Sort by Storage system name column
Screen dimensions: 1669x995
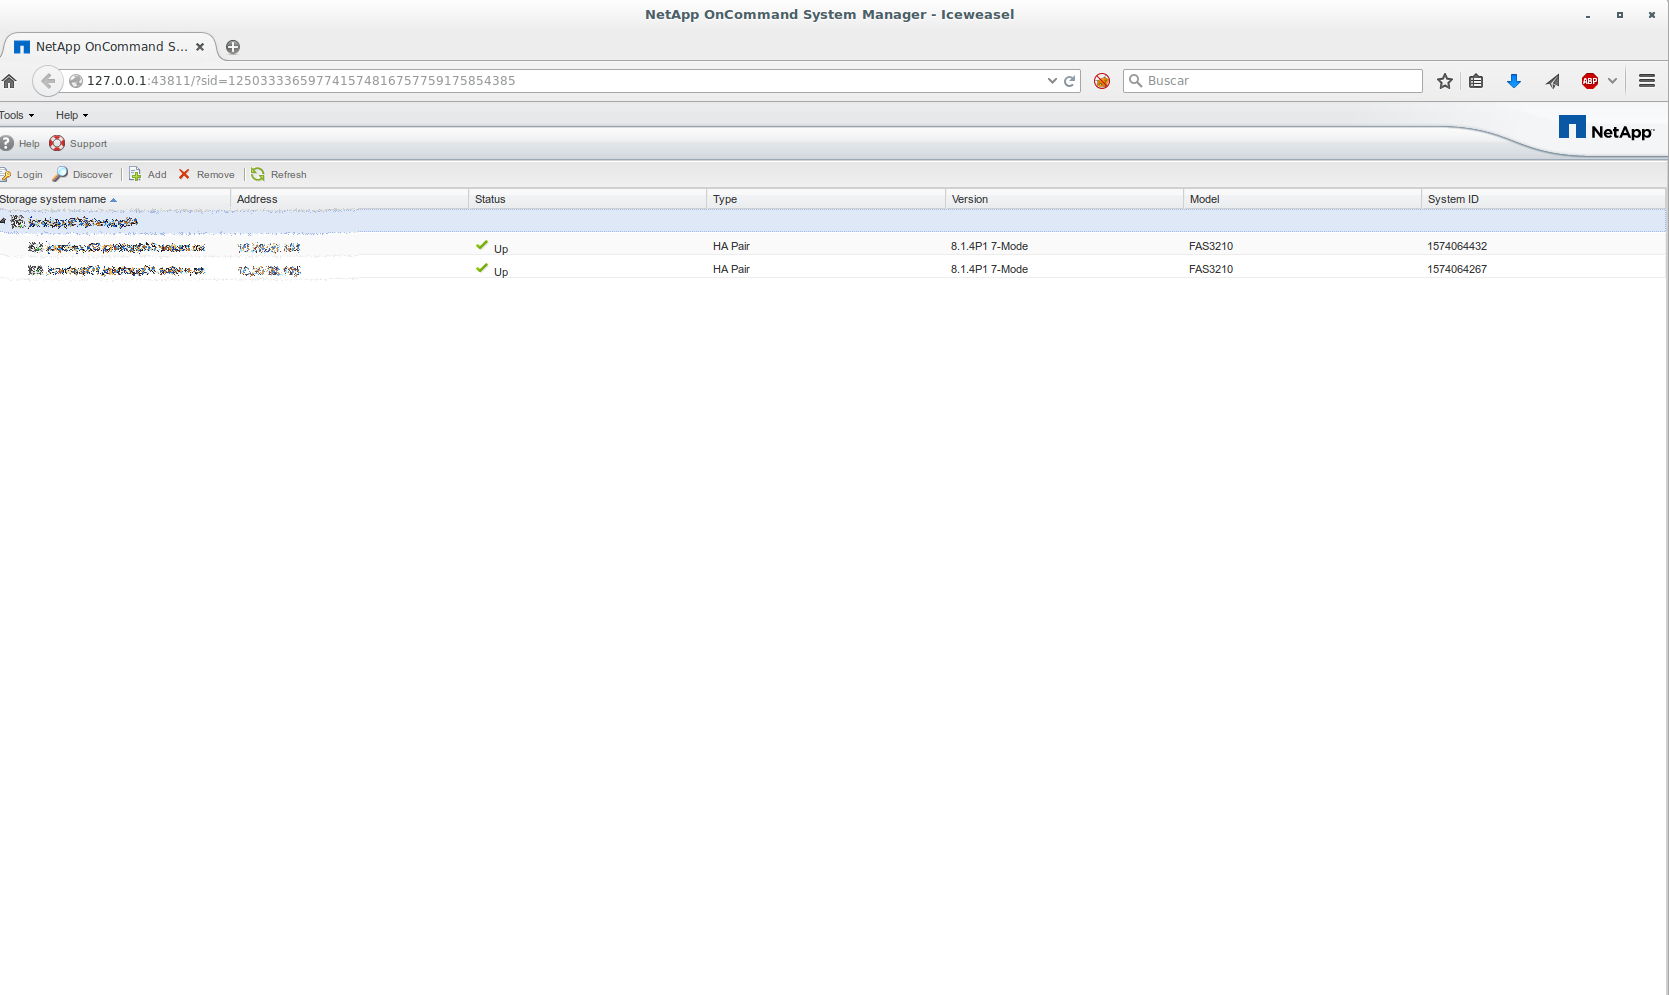tap(53, 199)
